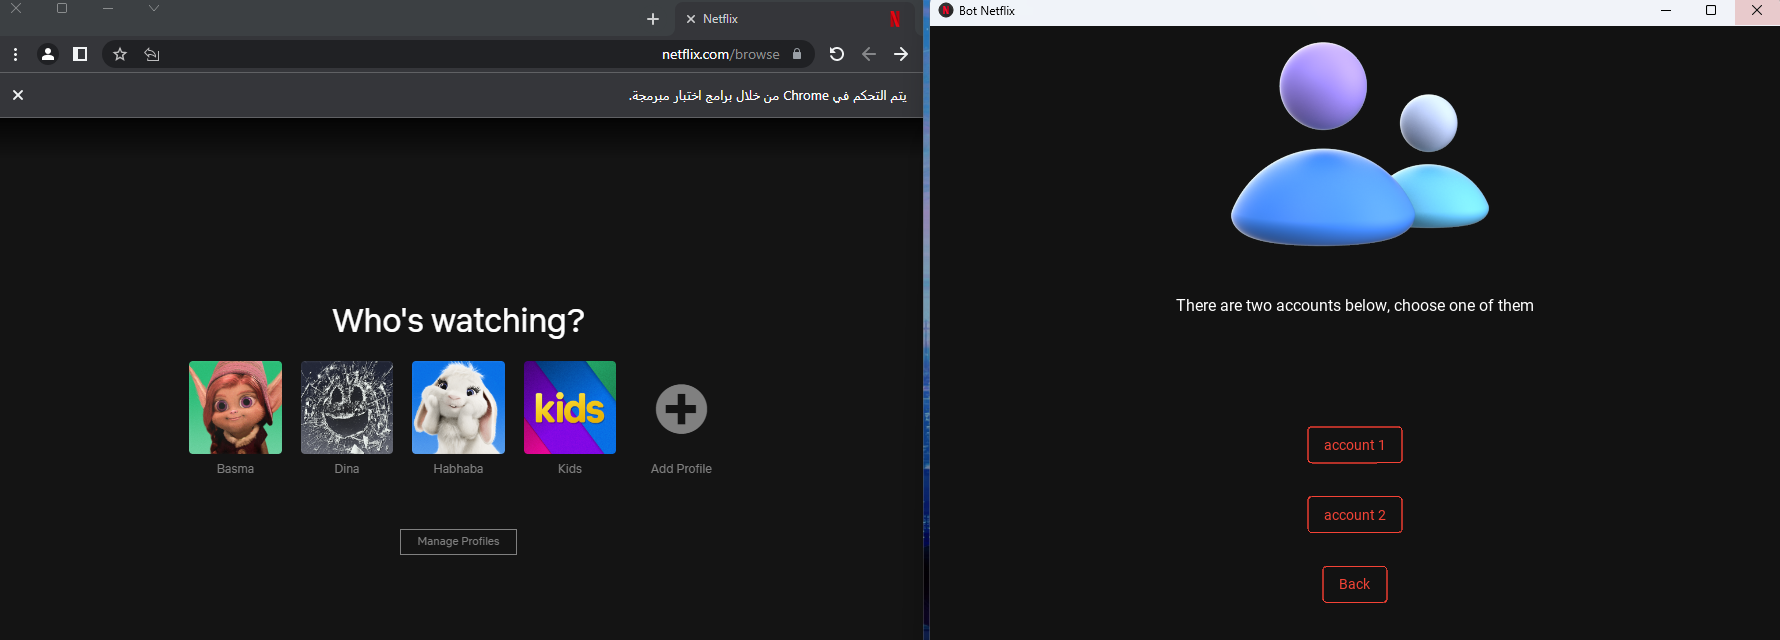
Task: Click the lock icon beside netflix.com URL
Action: [797, 54]
